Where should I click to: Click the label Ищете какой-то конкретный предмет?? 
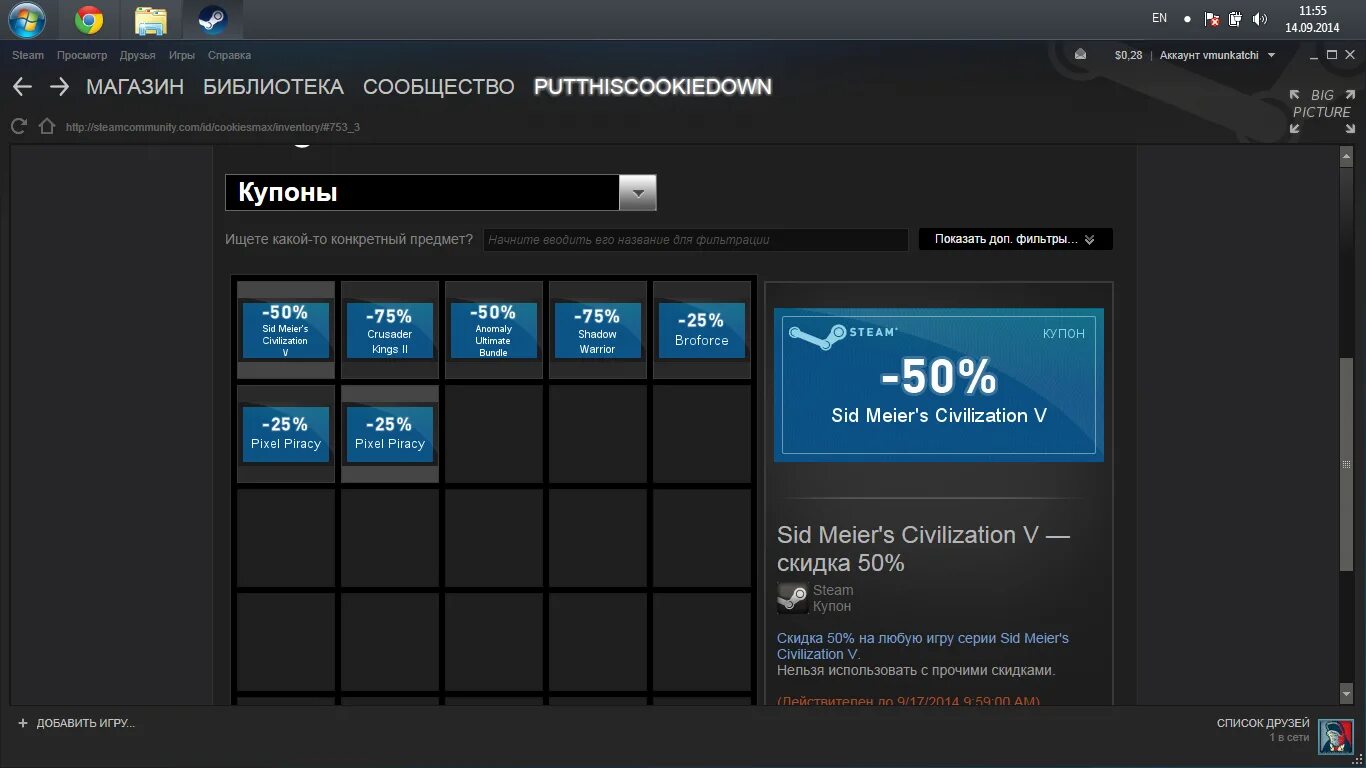(x=349, y=239)
